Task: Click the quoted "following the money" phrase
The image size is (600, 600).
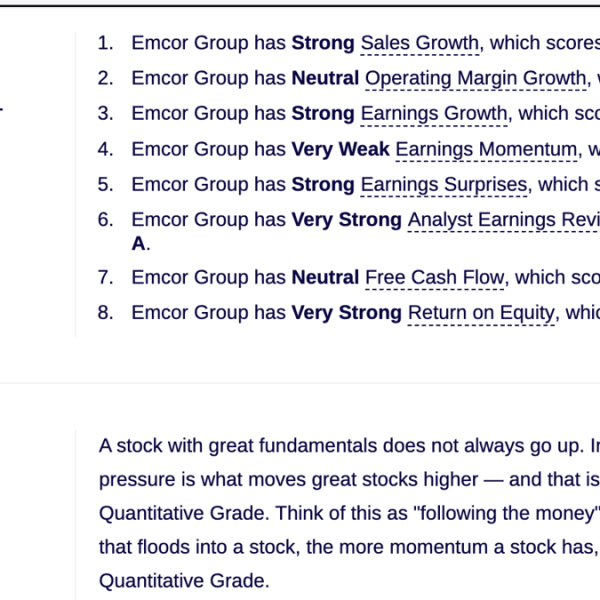Action: click(507, 513)
